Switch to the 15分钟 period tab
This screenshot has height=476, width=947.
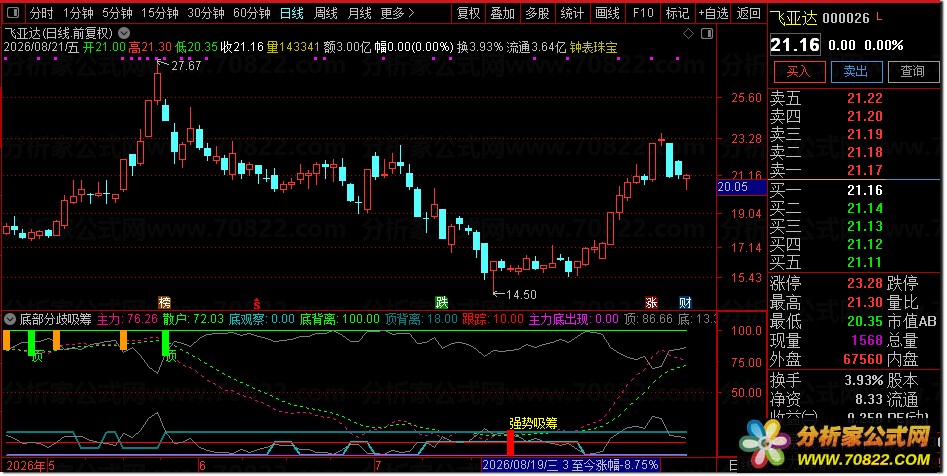click(x=159, y=13)
